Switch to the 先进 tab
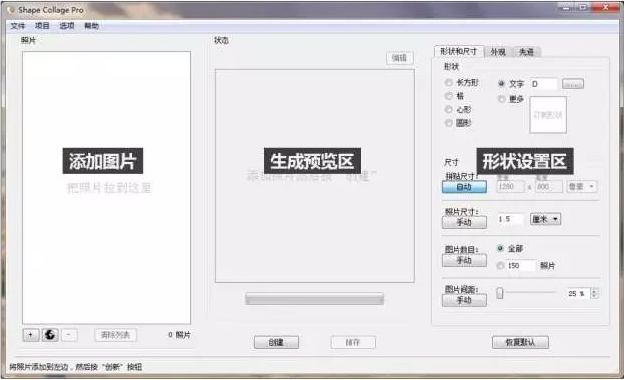624x380 pixels. (526, 52)
